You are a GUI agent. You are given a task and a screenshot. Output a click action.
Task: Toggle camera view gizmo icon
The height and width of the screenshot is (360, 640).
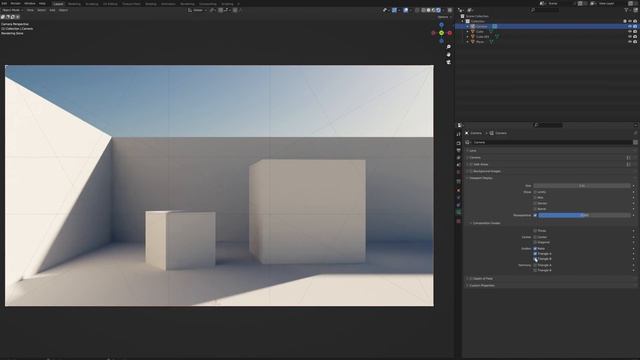[x=449, y=62]
